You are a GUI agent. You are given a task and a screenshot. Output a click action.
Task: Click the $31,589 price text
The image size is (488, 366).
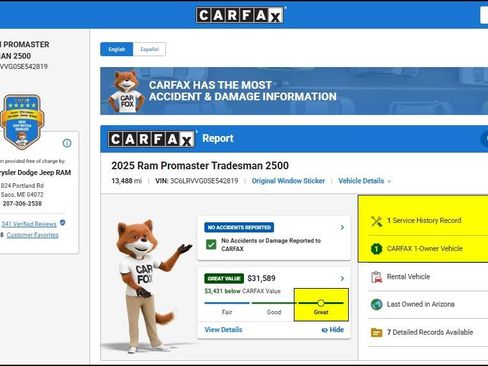click(261, 278)
